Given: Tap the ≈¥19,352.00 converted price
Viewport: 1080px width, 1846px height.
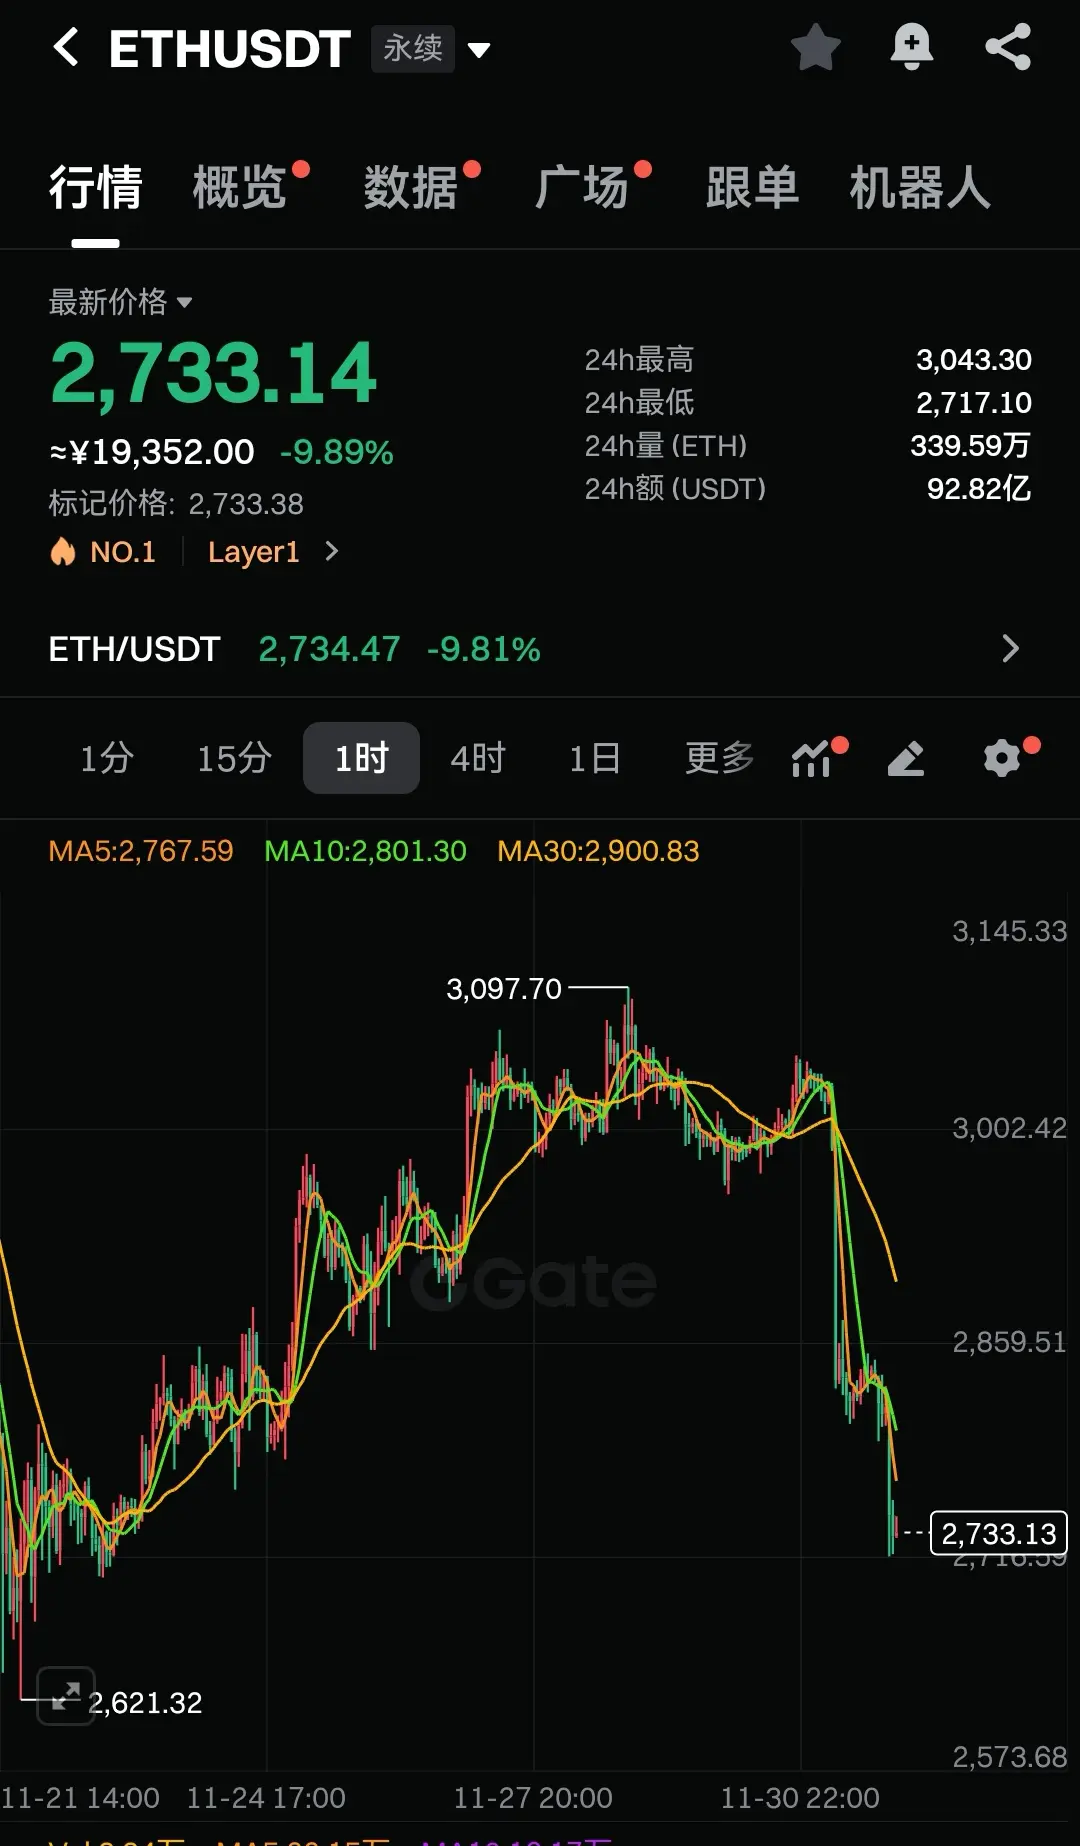Looking at the screenshot, I should (152, 452).
